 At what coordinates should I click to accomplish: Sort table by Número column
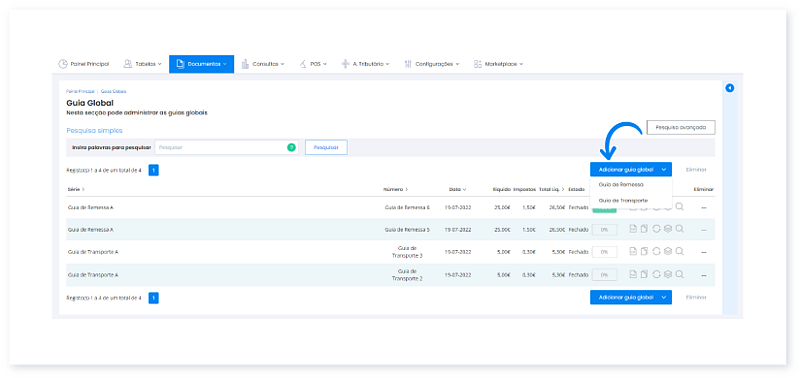point(395,189)
